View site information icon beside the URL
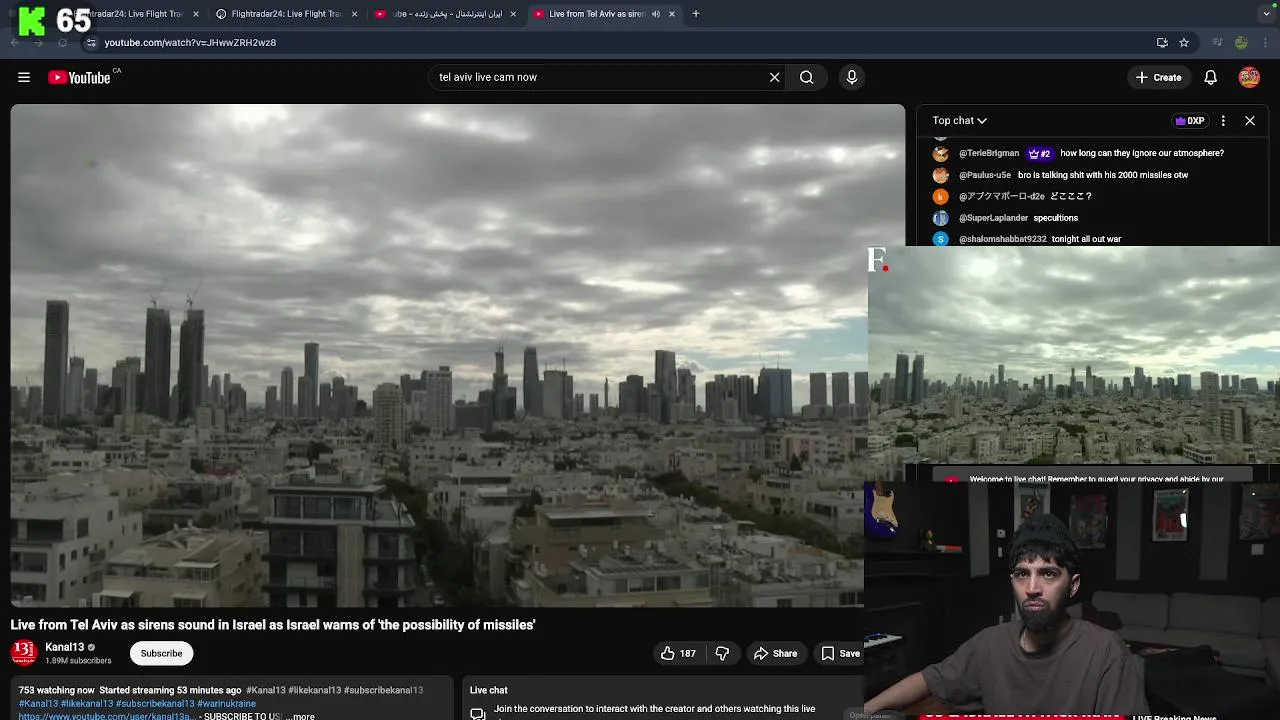The image size is (1280, 720). [x=91, y=43]
